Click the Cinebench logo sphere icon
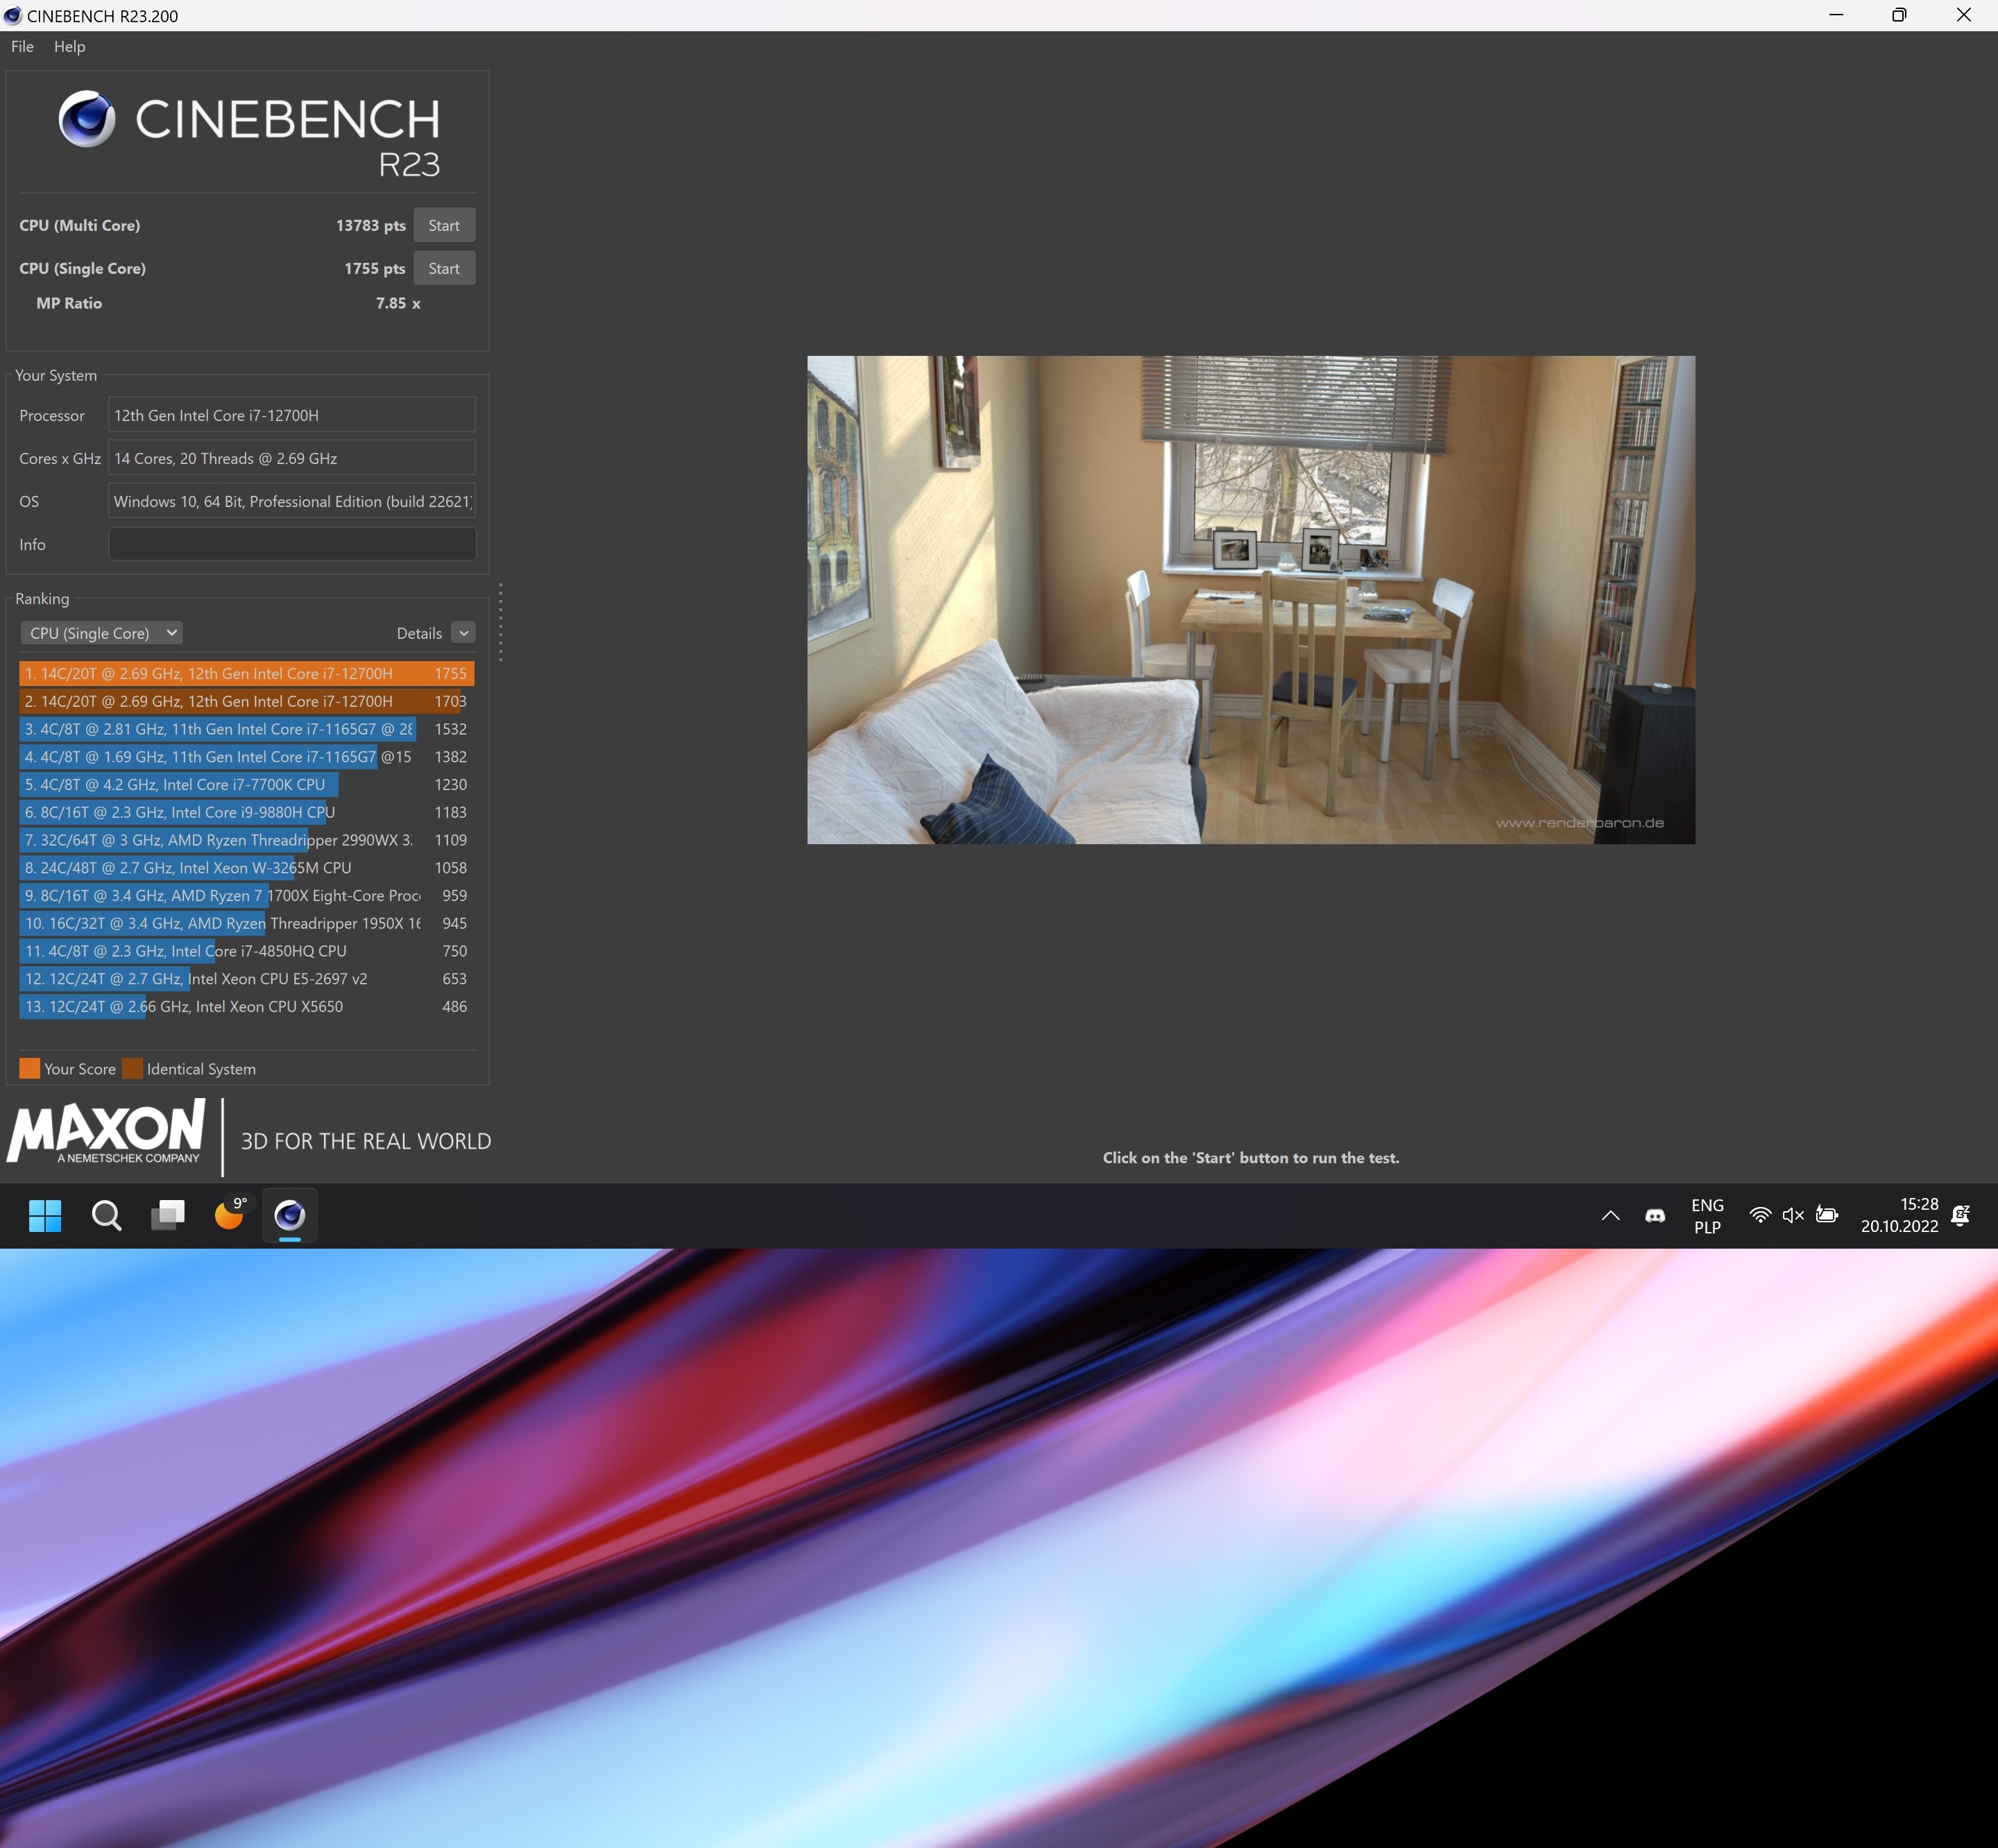 click(87, 119)
